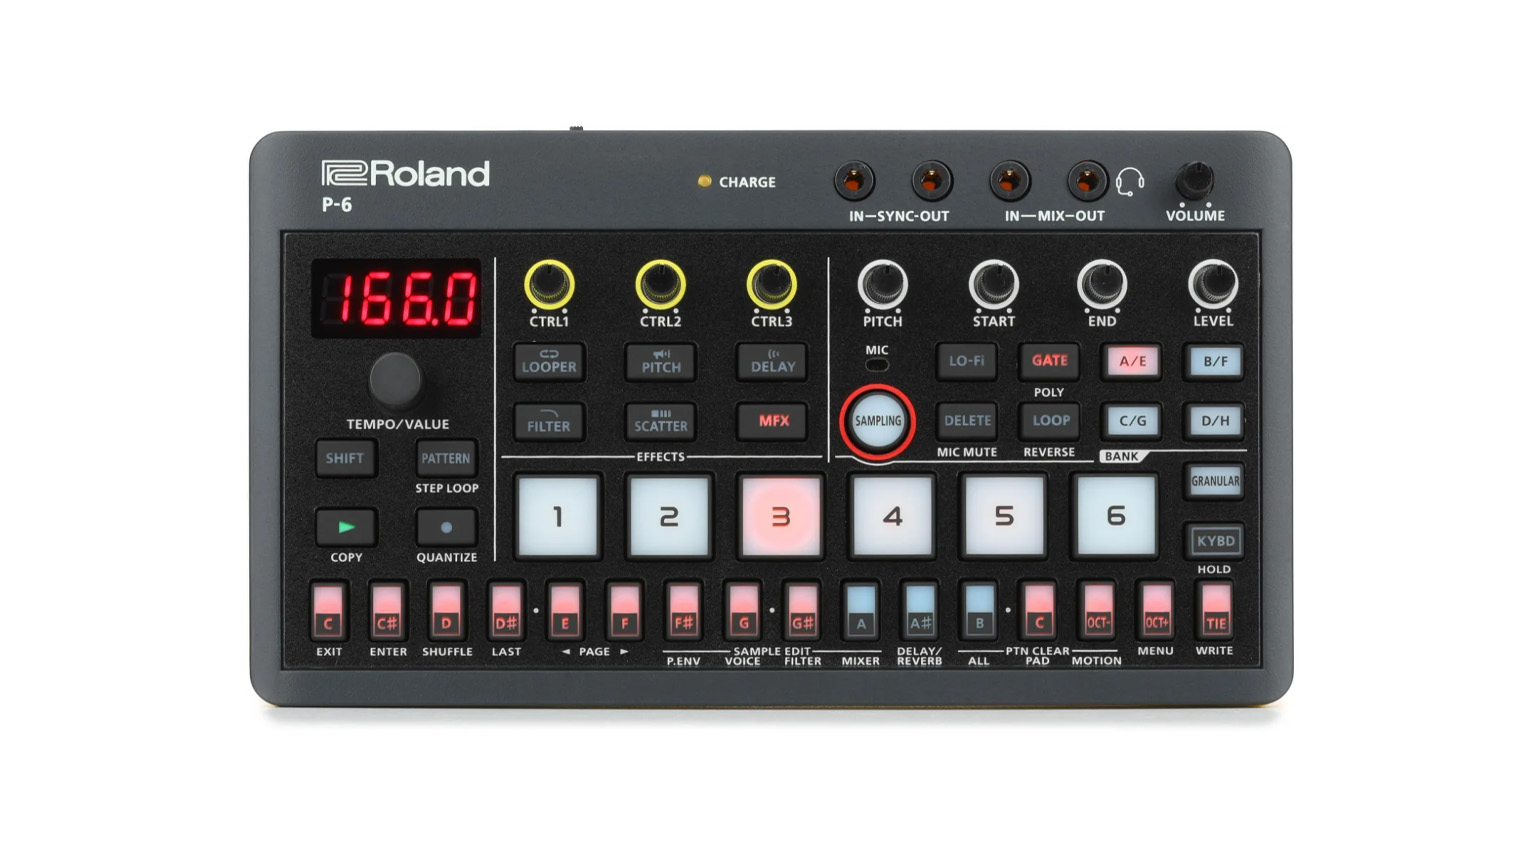Viewport: 1540px width, 850px height.
Task: Select bank D/H
Action: (1215, 421)
